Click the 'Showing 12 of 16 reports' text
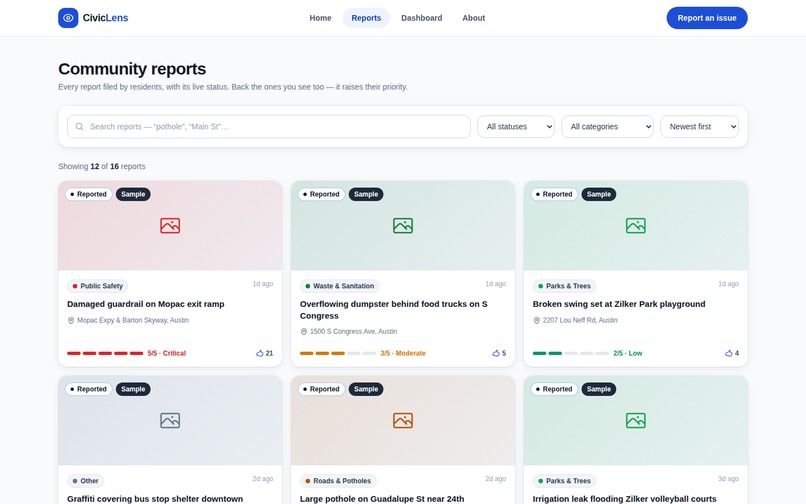 102,167
